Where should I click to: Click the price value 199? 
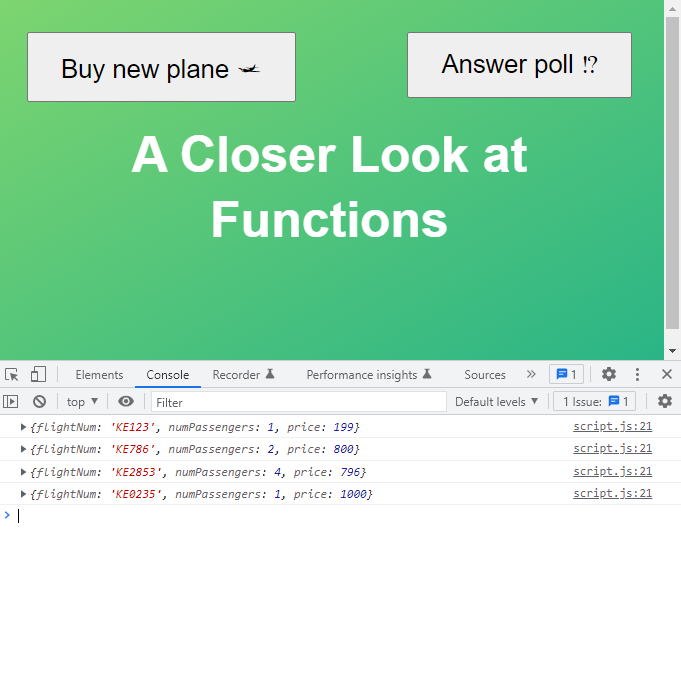(x=343, y=427)
